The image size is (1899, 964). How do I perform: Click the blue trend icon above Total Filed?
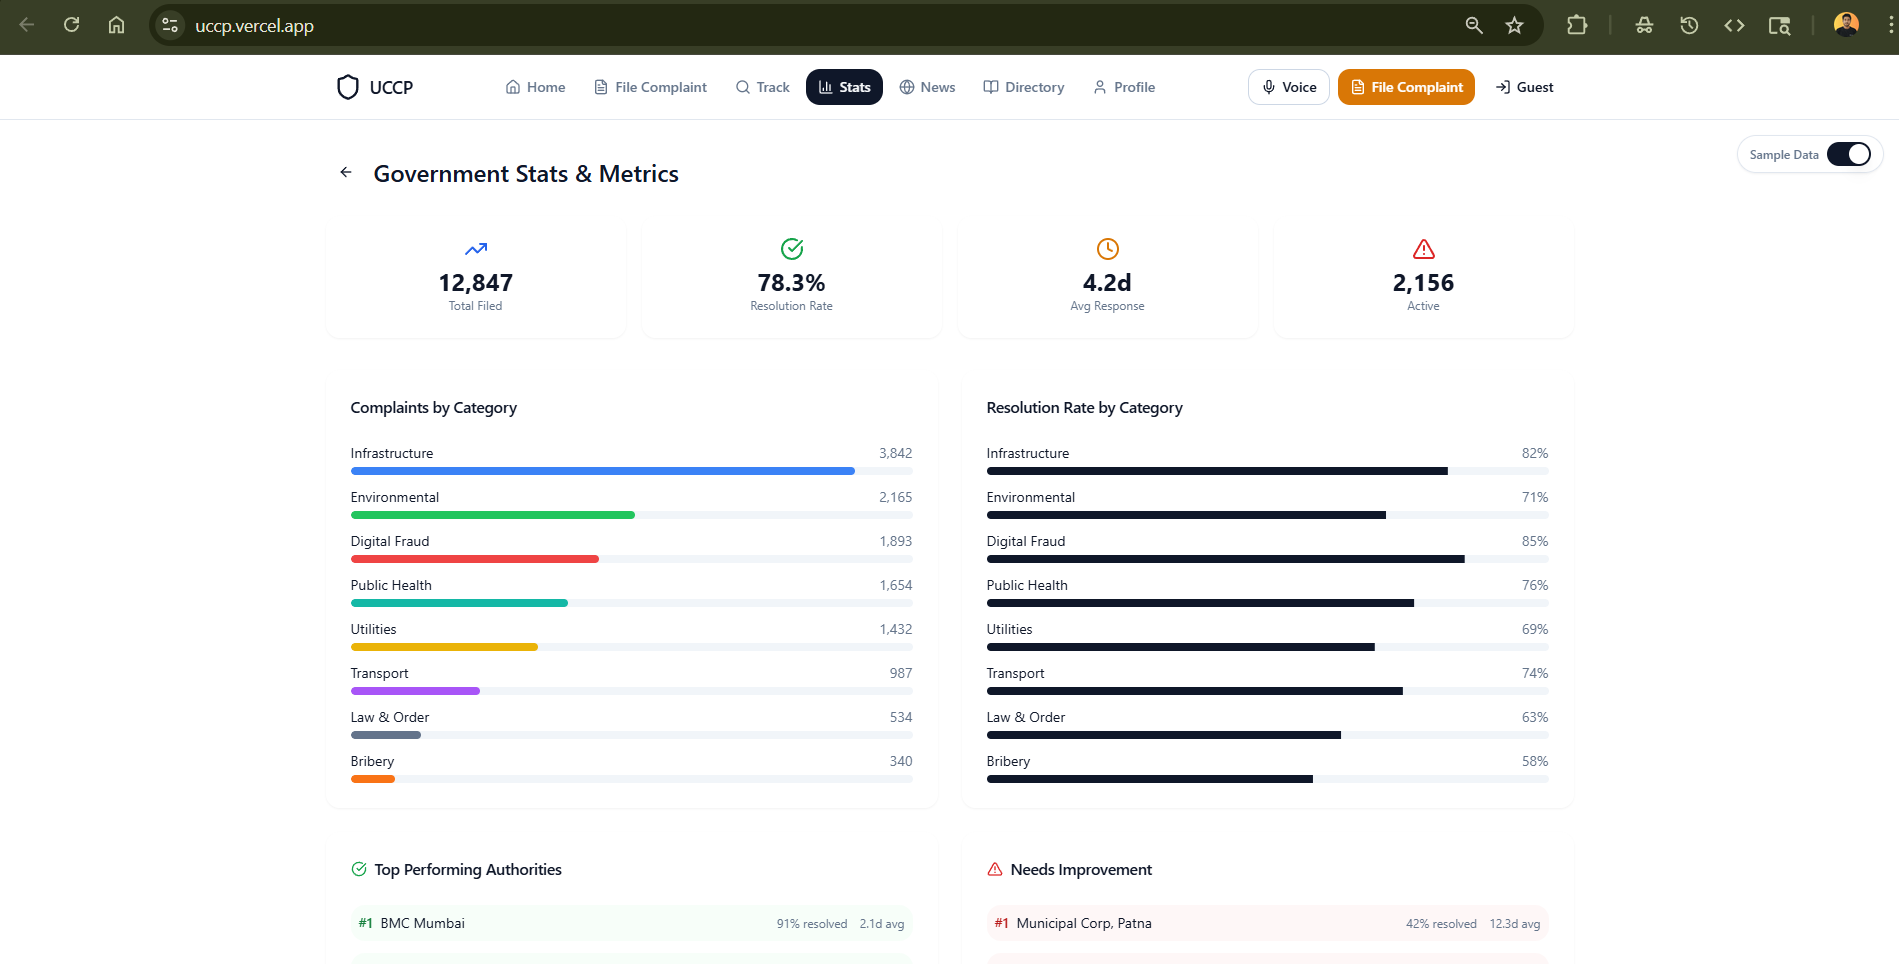click(476, 249)
